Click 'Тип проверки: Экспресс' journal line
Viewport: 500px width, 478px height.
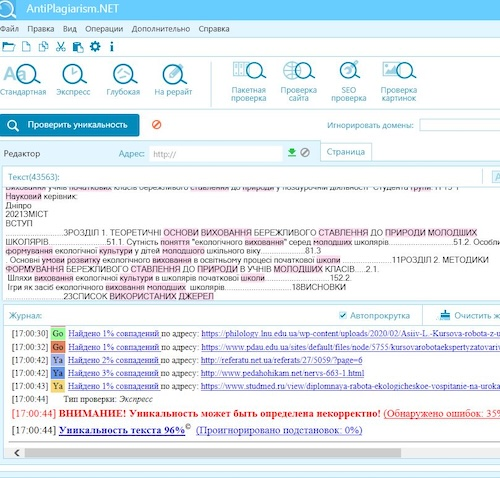tap(108, 399)
